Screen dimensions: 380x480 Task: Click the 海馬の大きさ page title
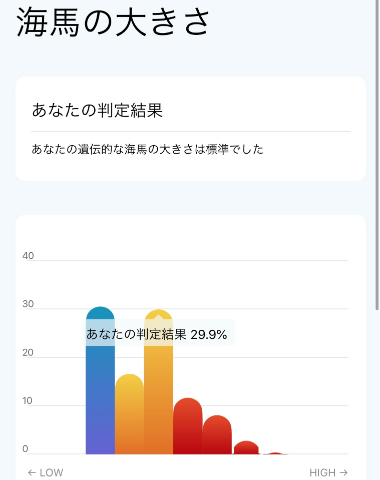pyautogui.click(x=113, y=22)
